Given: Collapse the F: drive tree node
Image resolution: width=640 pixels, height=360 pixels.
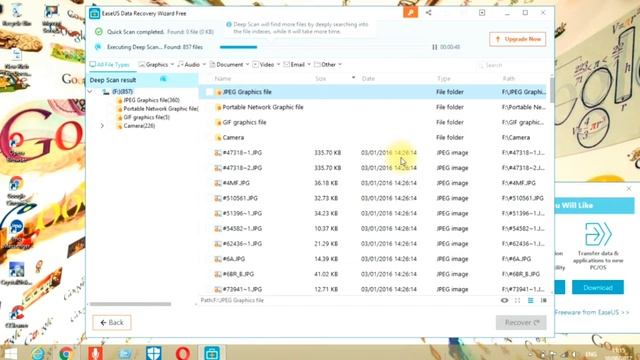Looking at the screenshot, I should pos(90,92).
